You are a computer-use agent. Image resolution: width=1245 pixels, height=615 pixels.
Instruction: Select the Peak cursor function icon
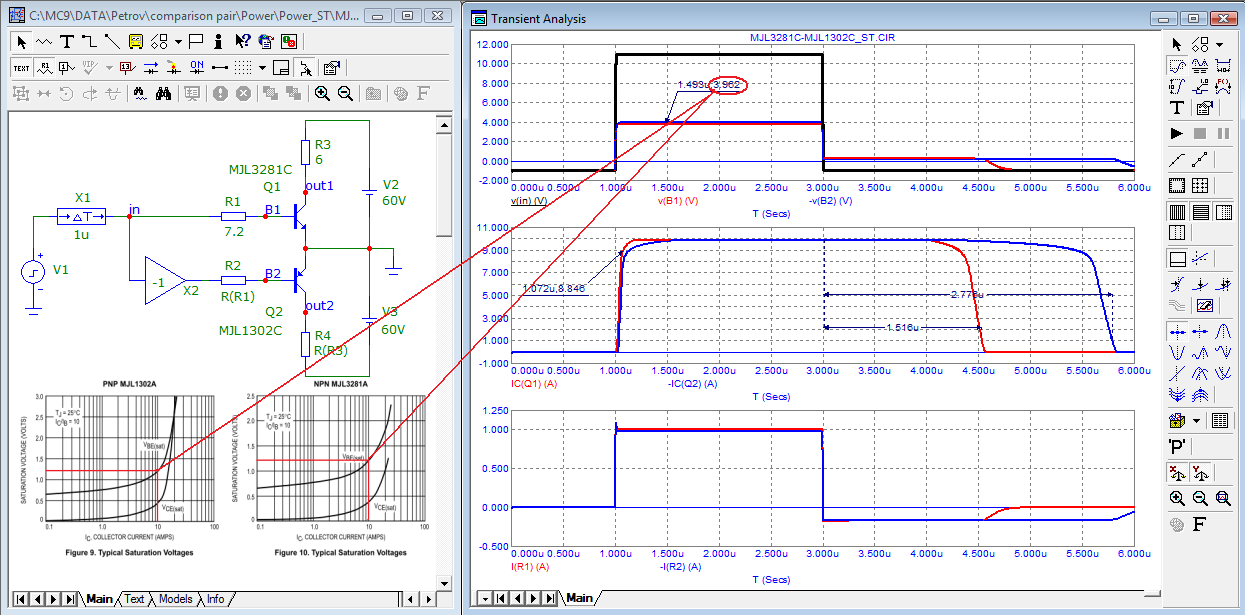(1224, 330)
